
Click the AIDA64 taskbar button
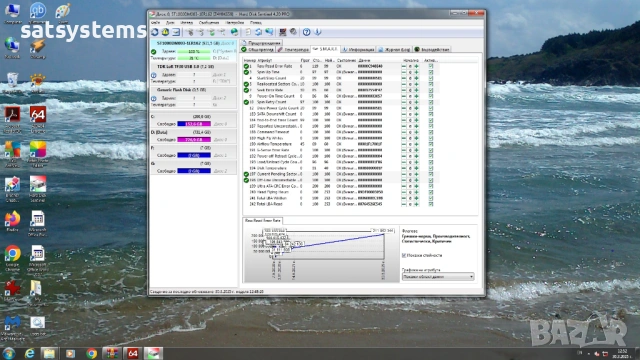pyautogui.click(x=132, y=353)
